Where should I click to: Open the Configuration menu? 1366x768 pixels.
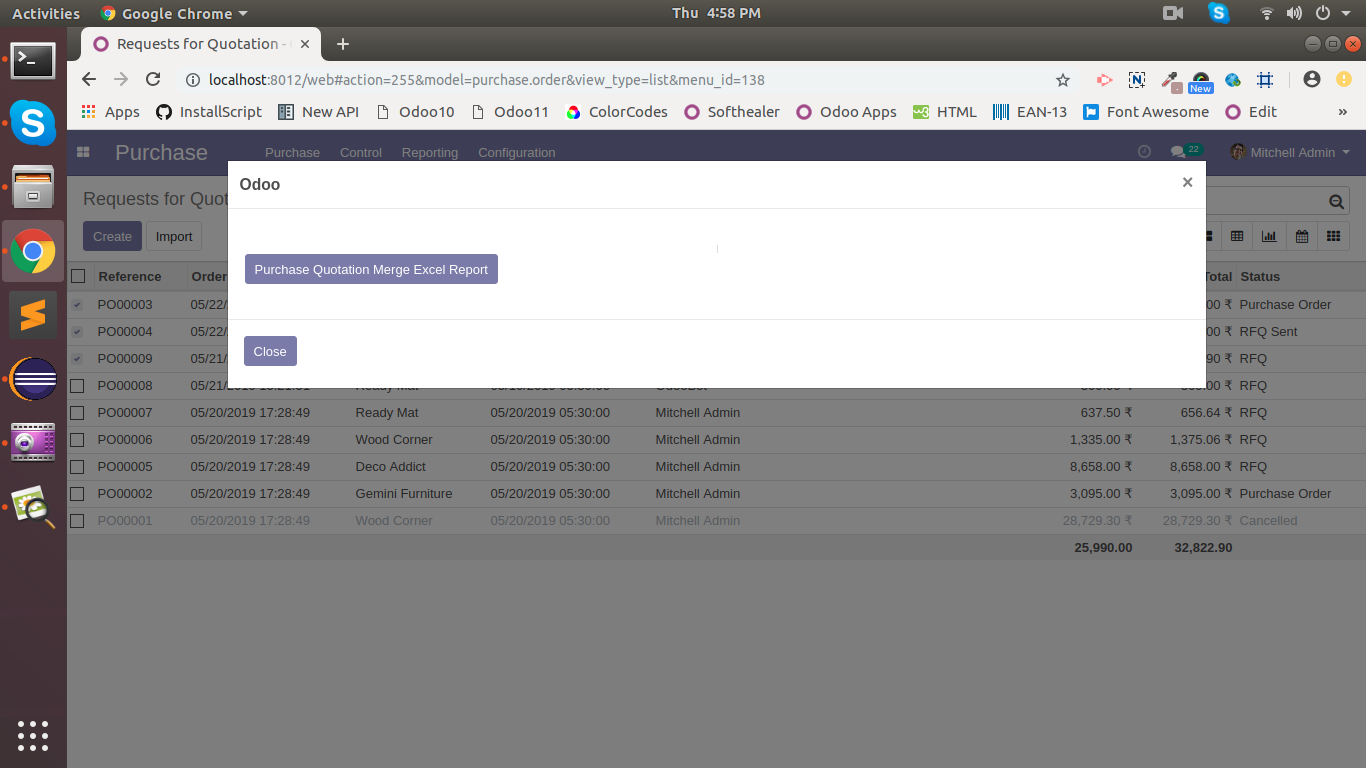click(517, 153)
